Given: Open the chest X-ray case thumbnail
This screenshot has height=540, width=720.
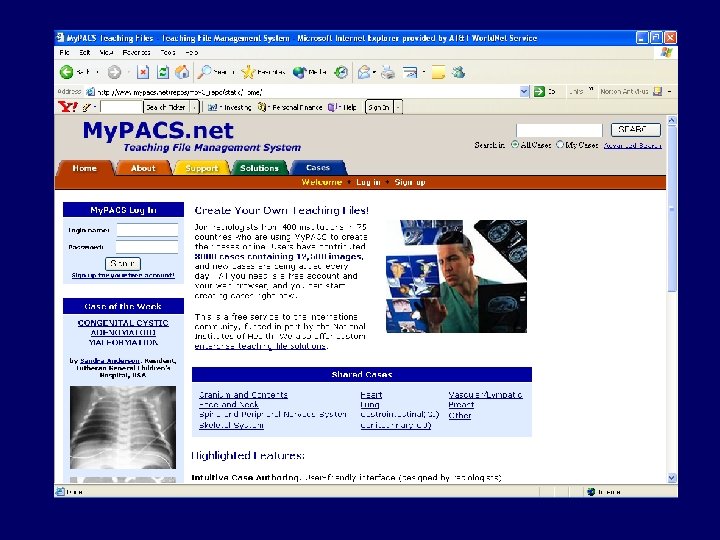Looking at the screenshot, I should tap(123, 427).
